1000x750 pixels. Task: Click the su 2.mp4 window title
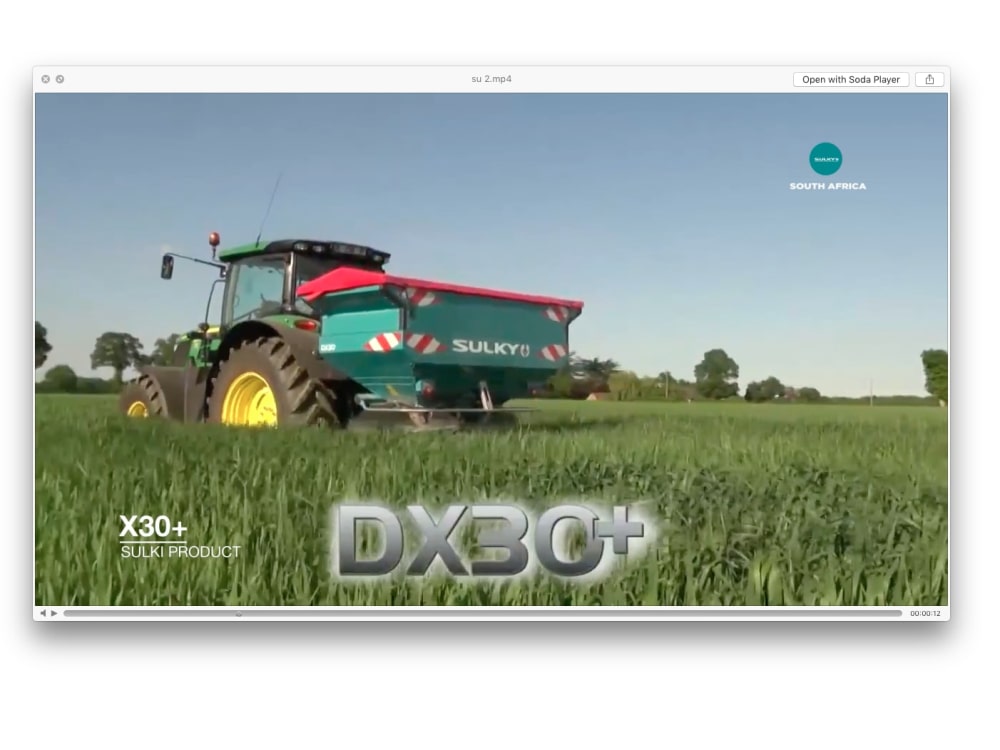[x=491, y=79]
